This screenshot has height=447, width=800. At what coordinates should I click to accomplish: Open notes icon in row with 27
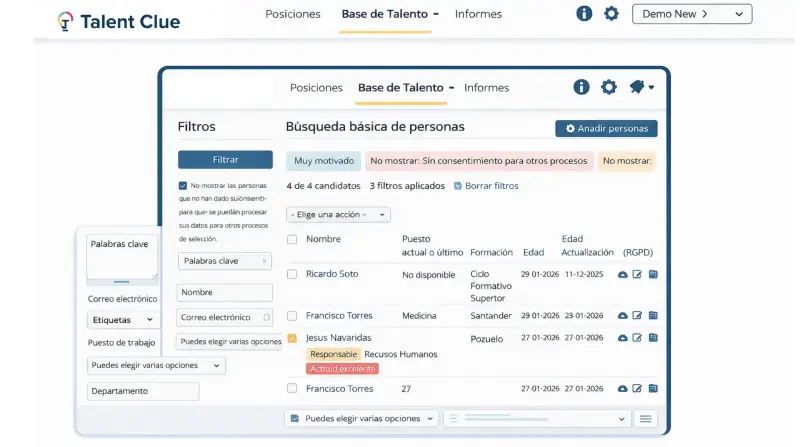tap(653, 388)
